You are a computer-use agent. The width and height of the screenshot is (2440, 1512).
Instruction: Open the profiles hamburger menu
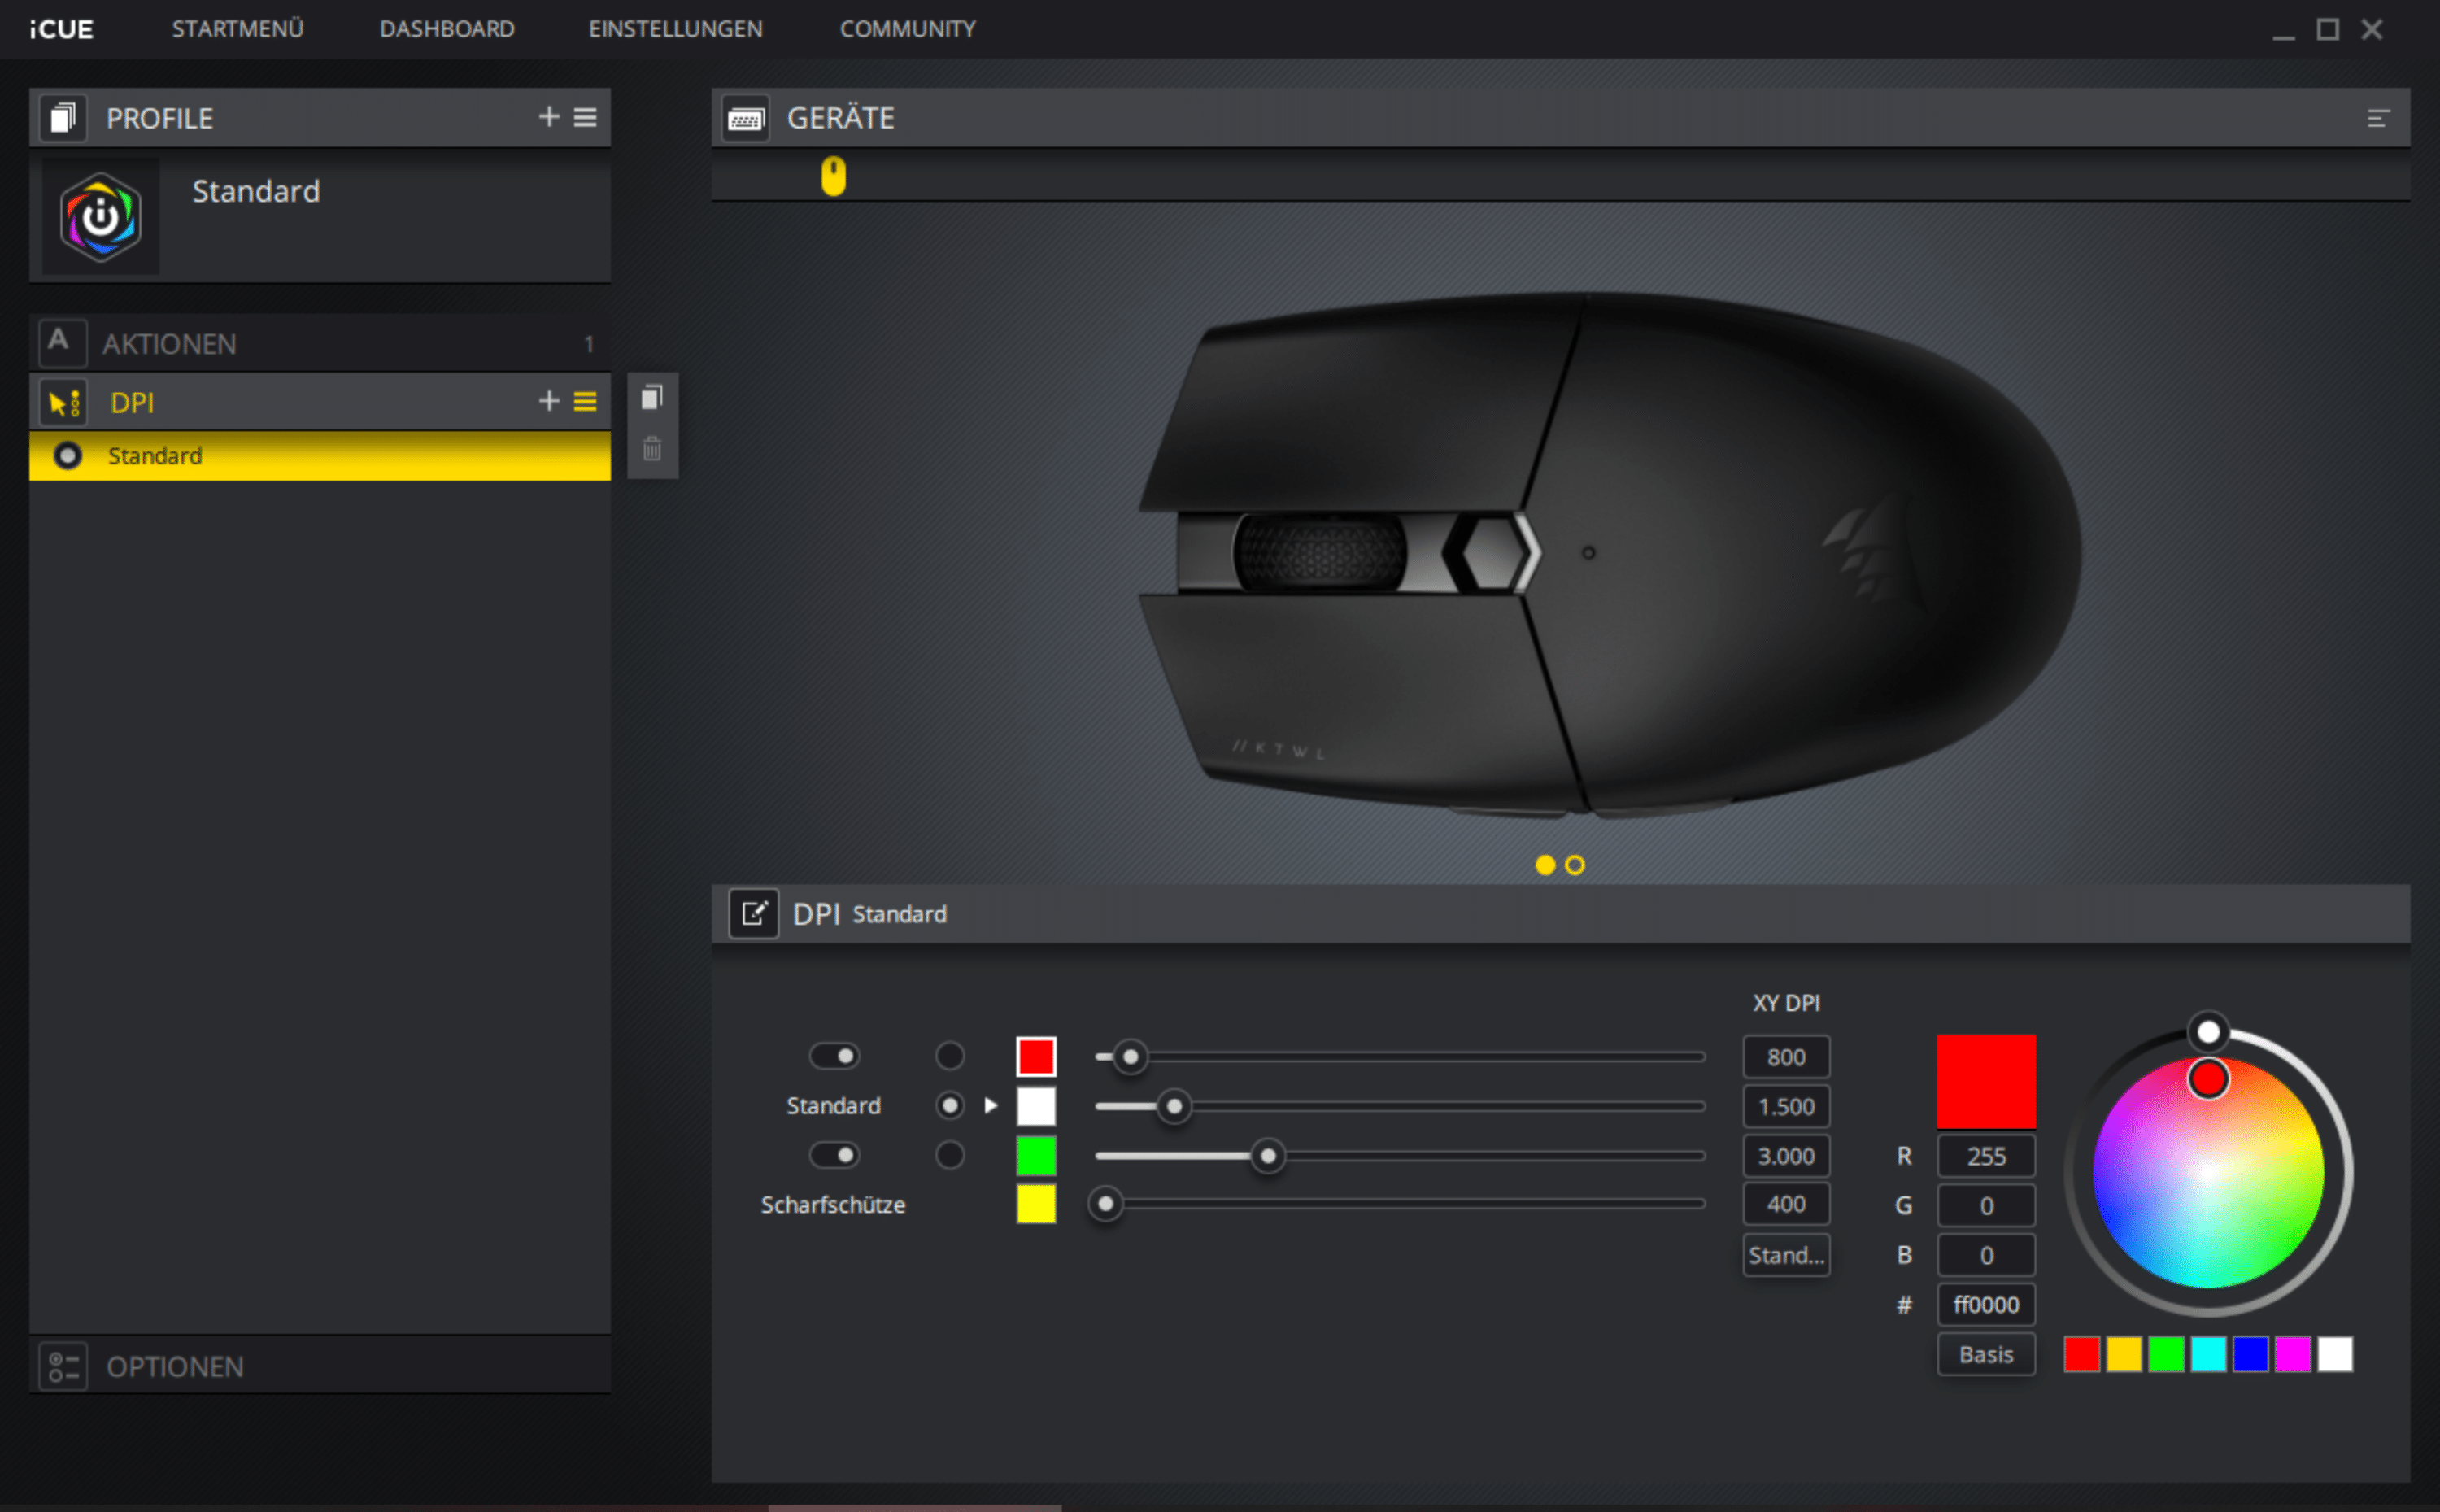pos(585,117)
